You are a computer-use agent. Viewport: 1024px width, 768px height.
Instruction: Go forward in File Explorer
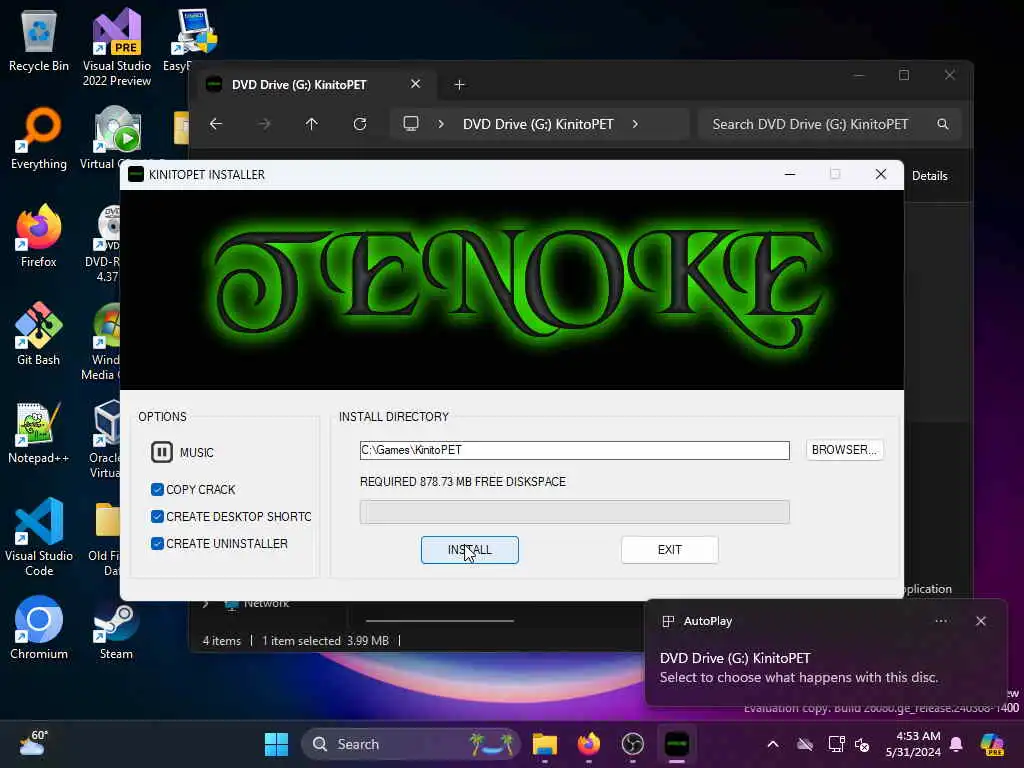click(x=264, y=124)
